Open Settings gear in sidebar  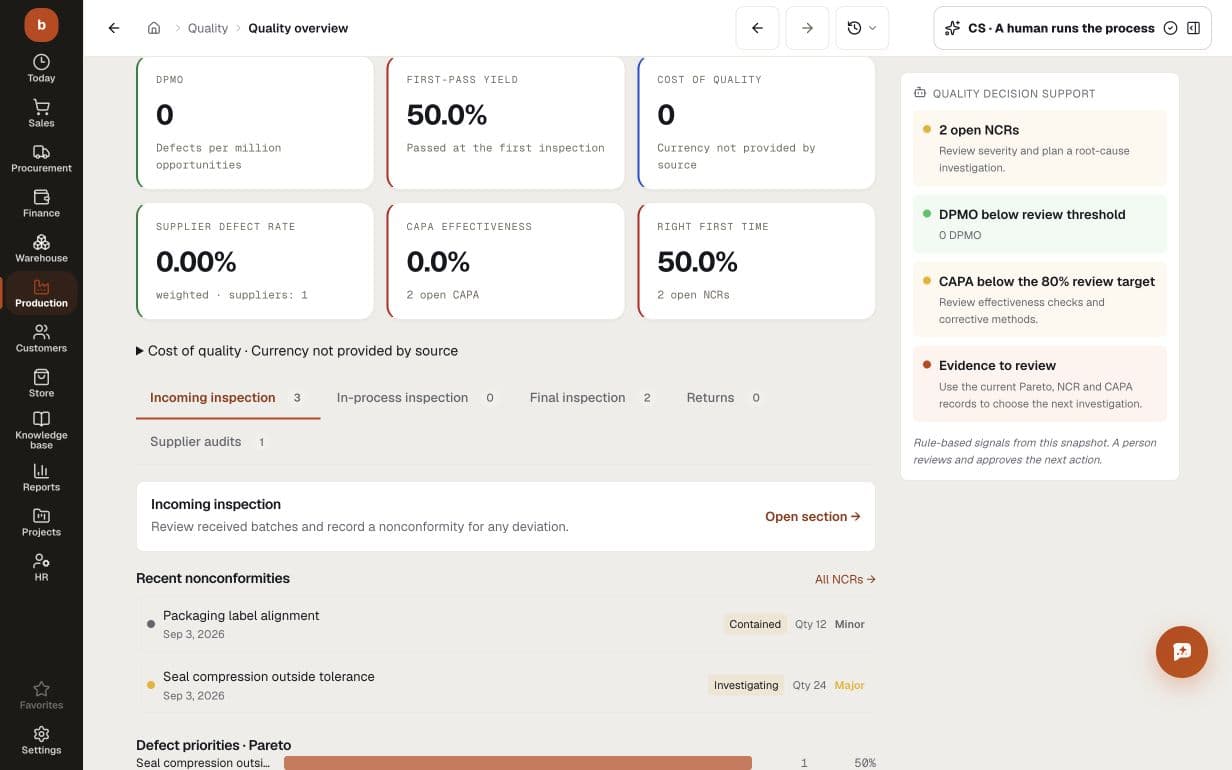click(41, 740)
